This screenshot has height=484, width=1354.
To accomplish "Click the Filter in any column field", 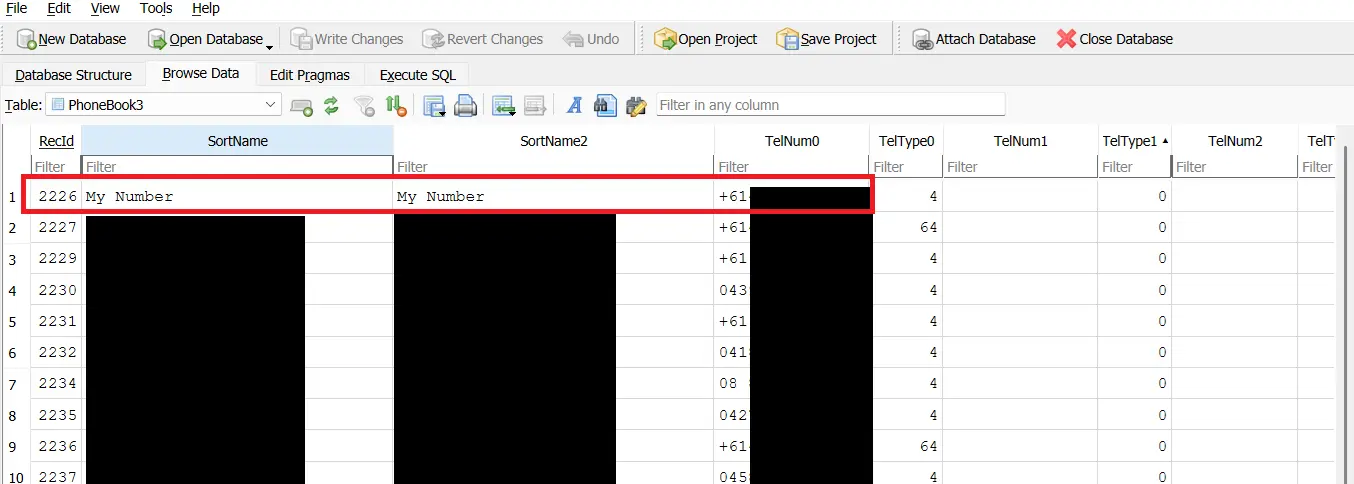I will tap(830, 104).
